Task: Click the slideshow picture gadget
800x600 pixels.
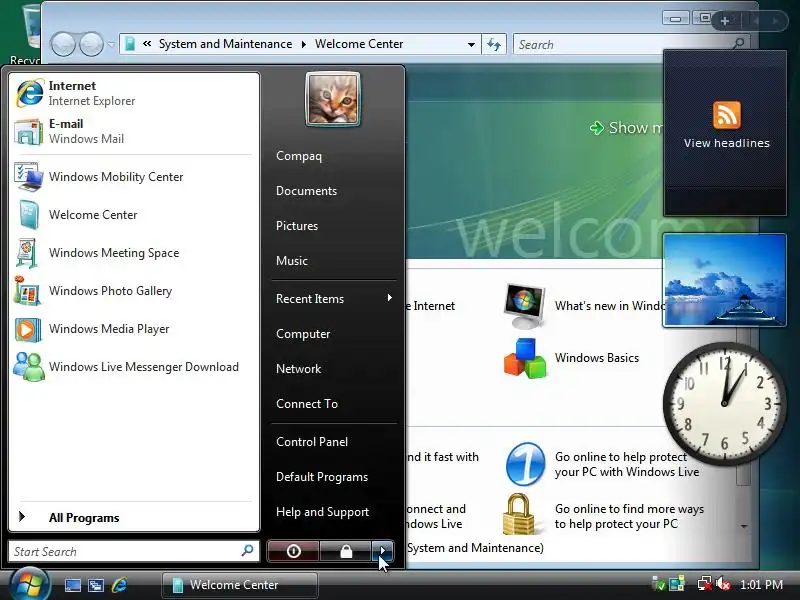Action: pos(724,280)
